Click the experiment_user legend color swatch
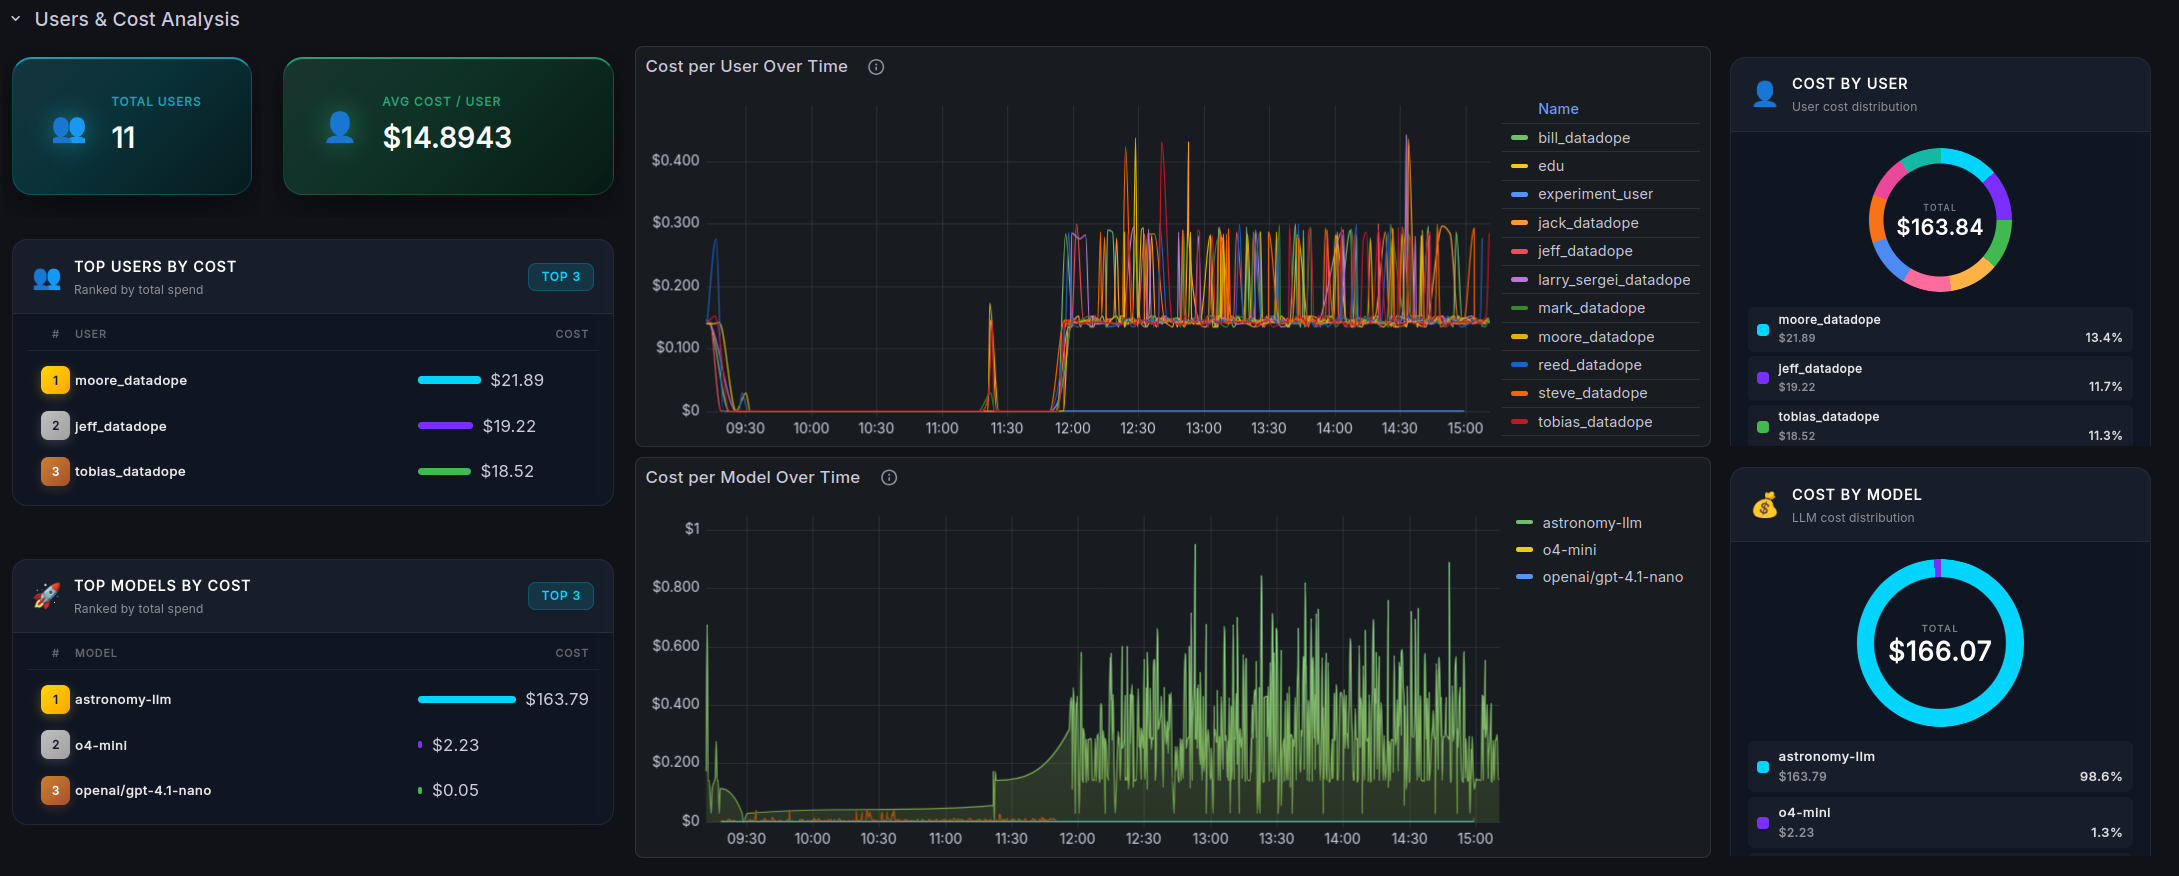This screenshot has width=2179, height=876. [1519, 194]
